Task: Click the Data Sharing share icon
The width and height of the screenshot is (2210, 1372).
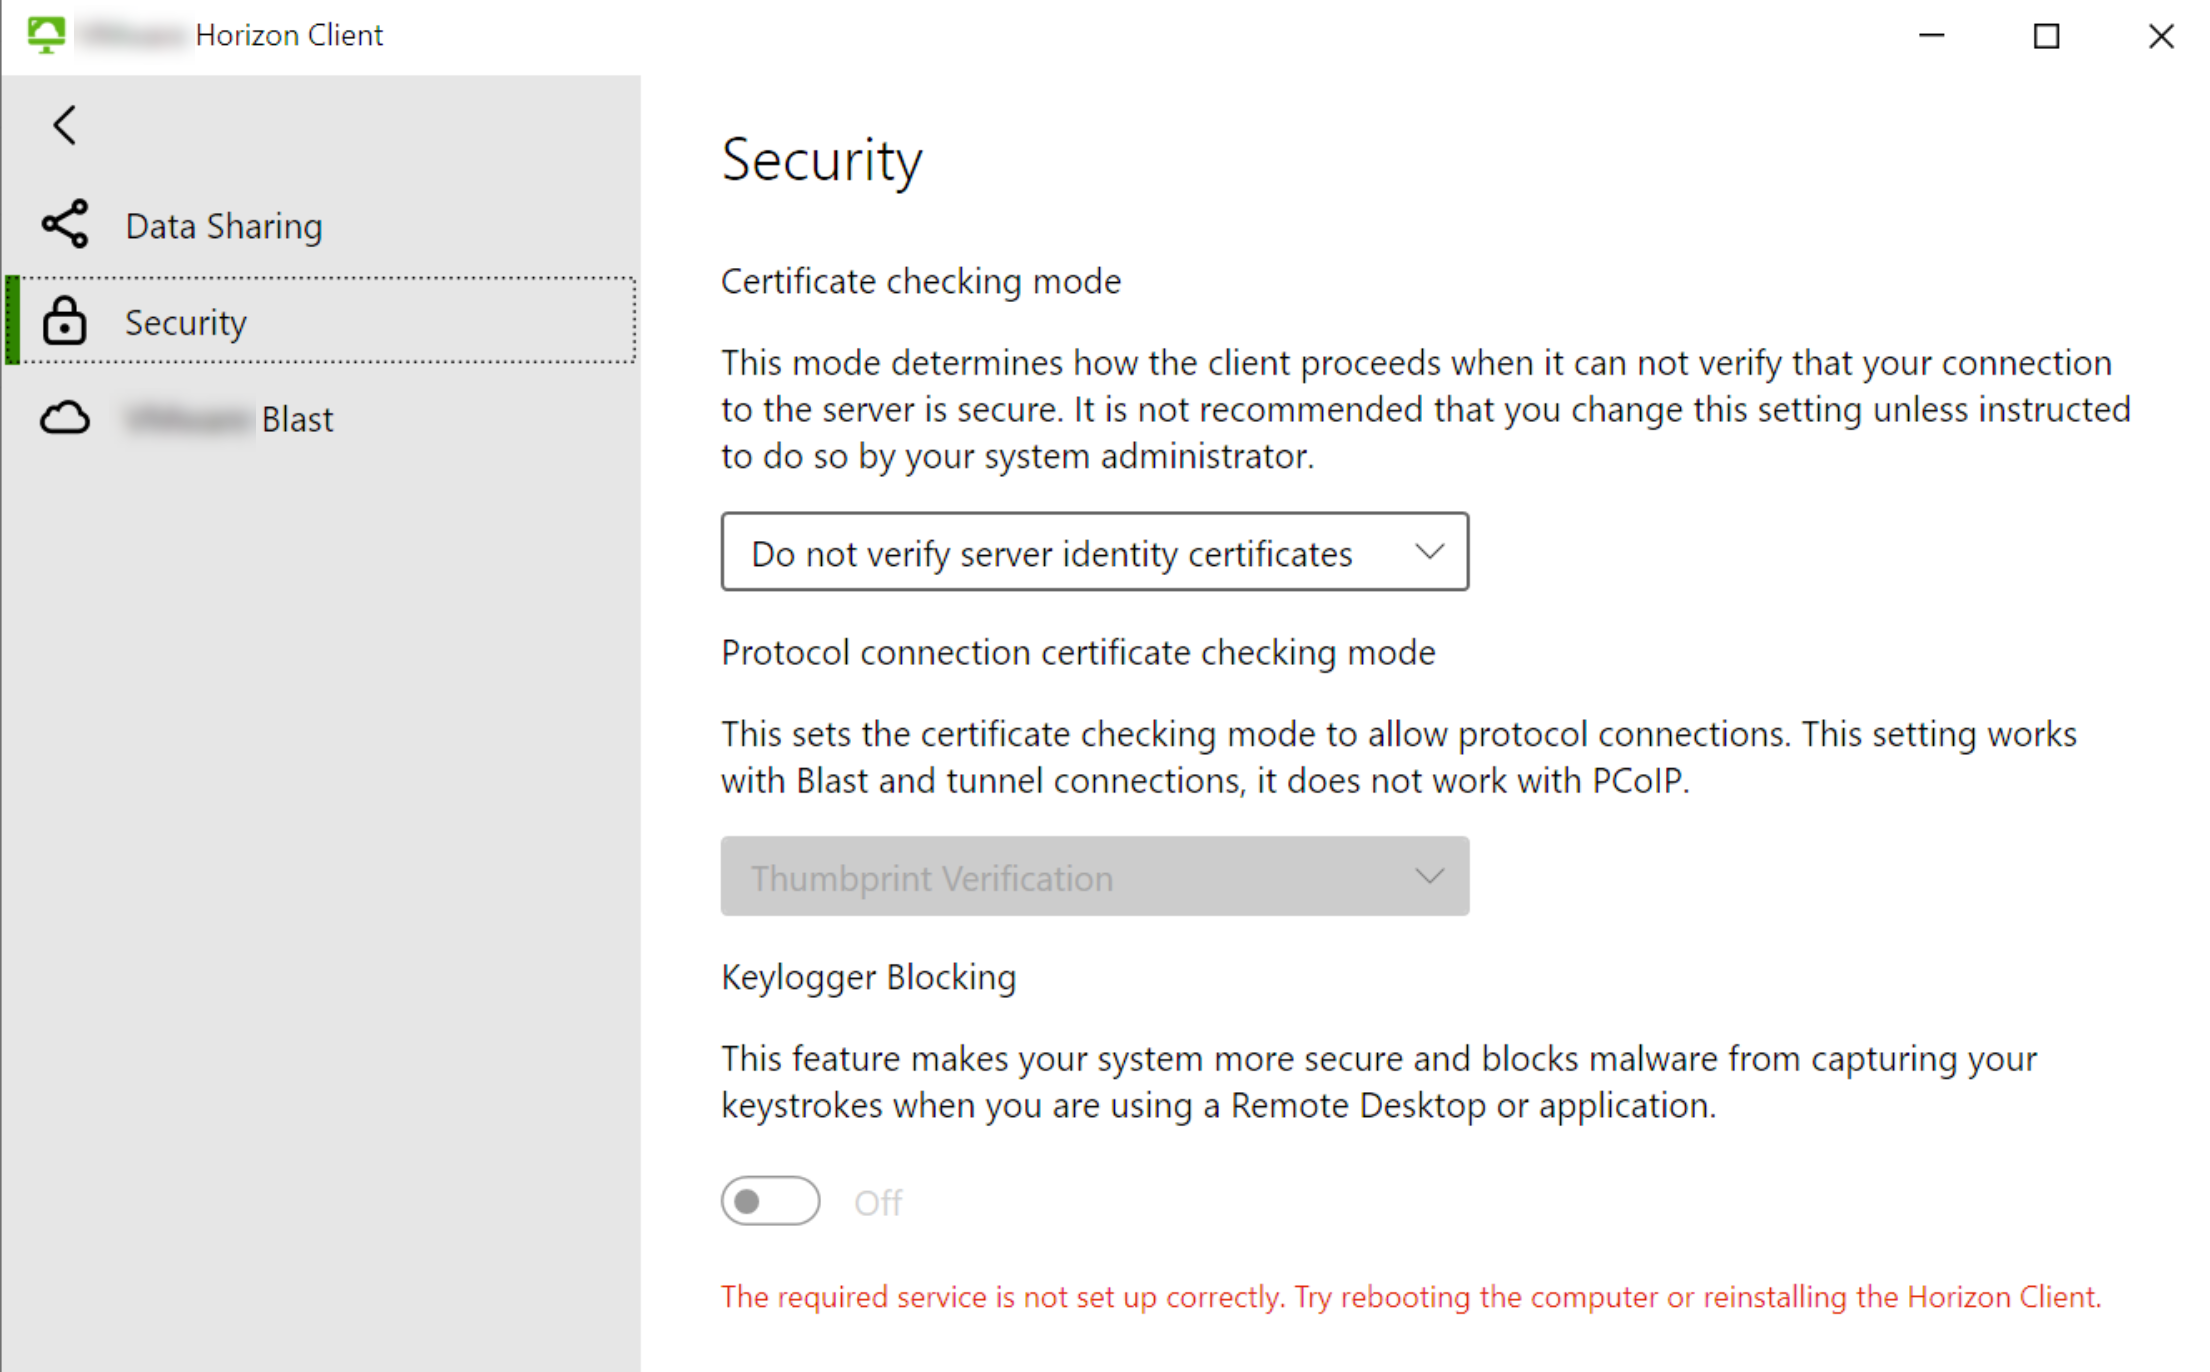Action: pyautogui.click(x=65, y=224)
